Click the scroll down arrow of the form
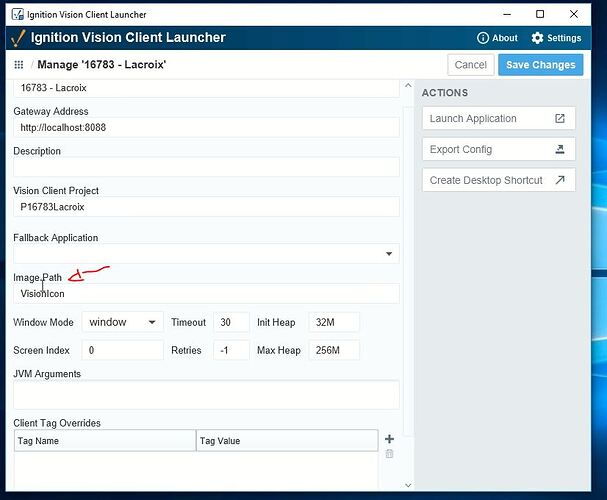Image resolution: width=607 pixels, height=500 pixels. tap(408, 485)
